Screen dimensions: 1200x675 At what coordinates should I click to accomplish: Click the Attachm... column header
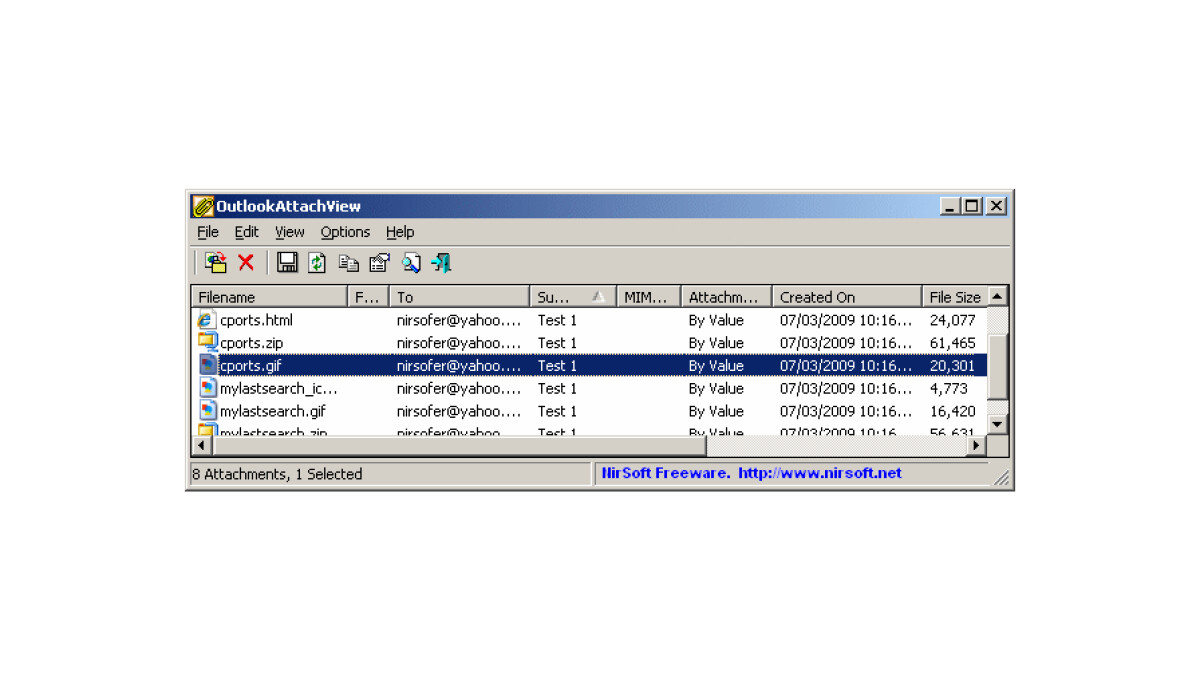(x=726, y=297)
